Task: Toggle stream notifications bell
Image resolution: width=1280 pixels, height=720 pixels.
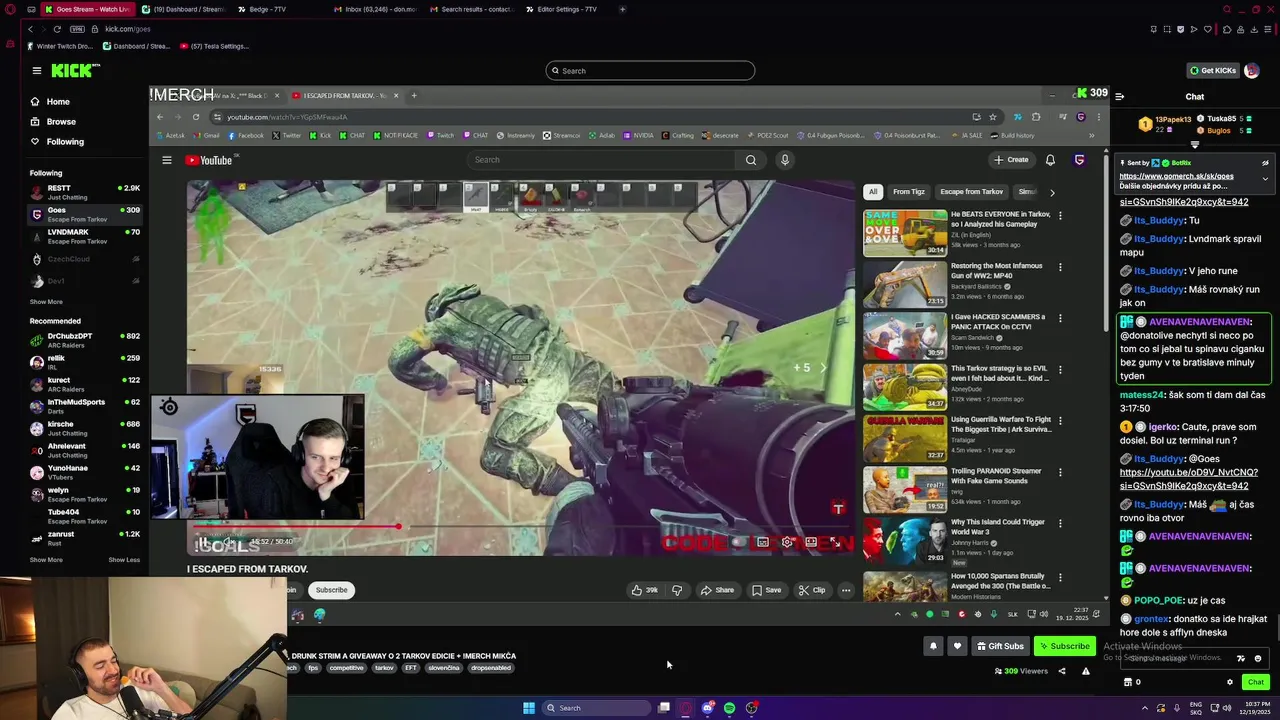Action: [x=933, y=646]
